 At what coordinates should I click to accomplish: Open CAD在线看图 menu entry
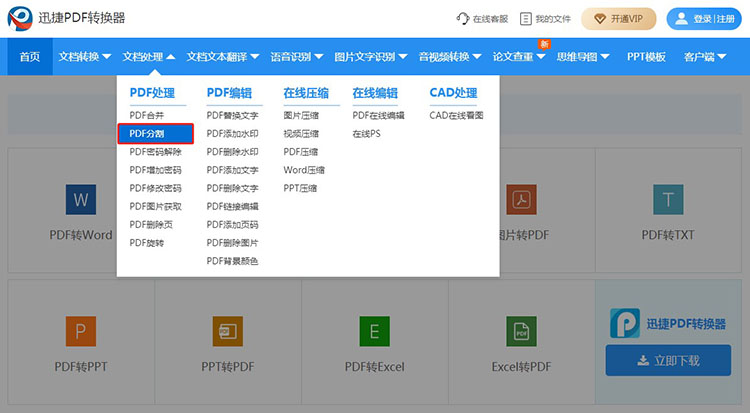click(x=456, y=115)
